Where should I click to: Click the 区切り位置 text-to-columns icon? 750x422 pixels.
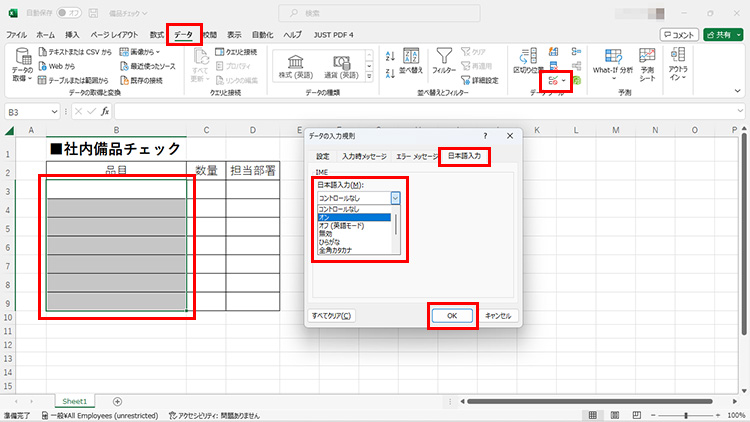click(526, 58)
